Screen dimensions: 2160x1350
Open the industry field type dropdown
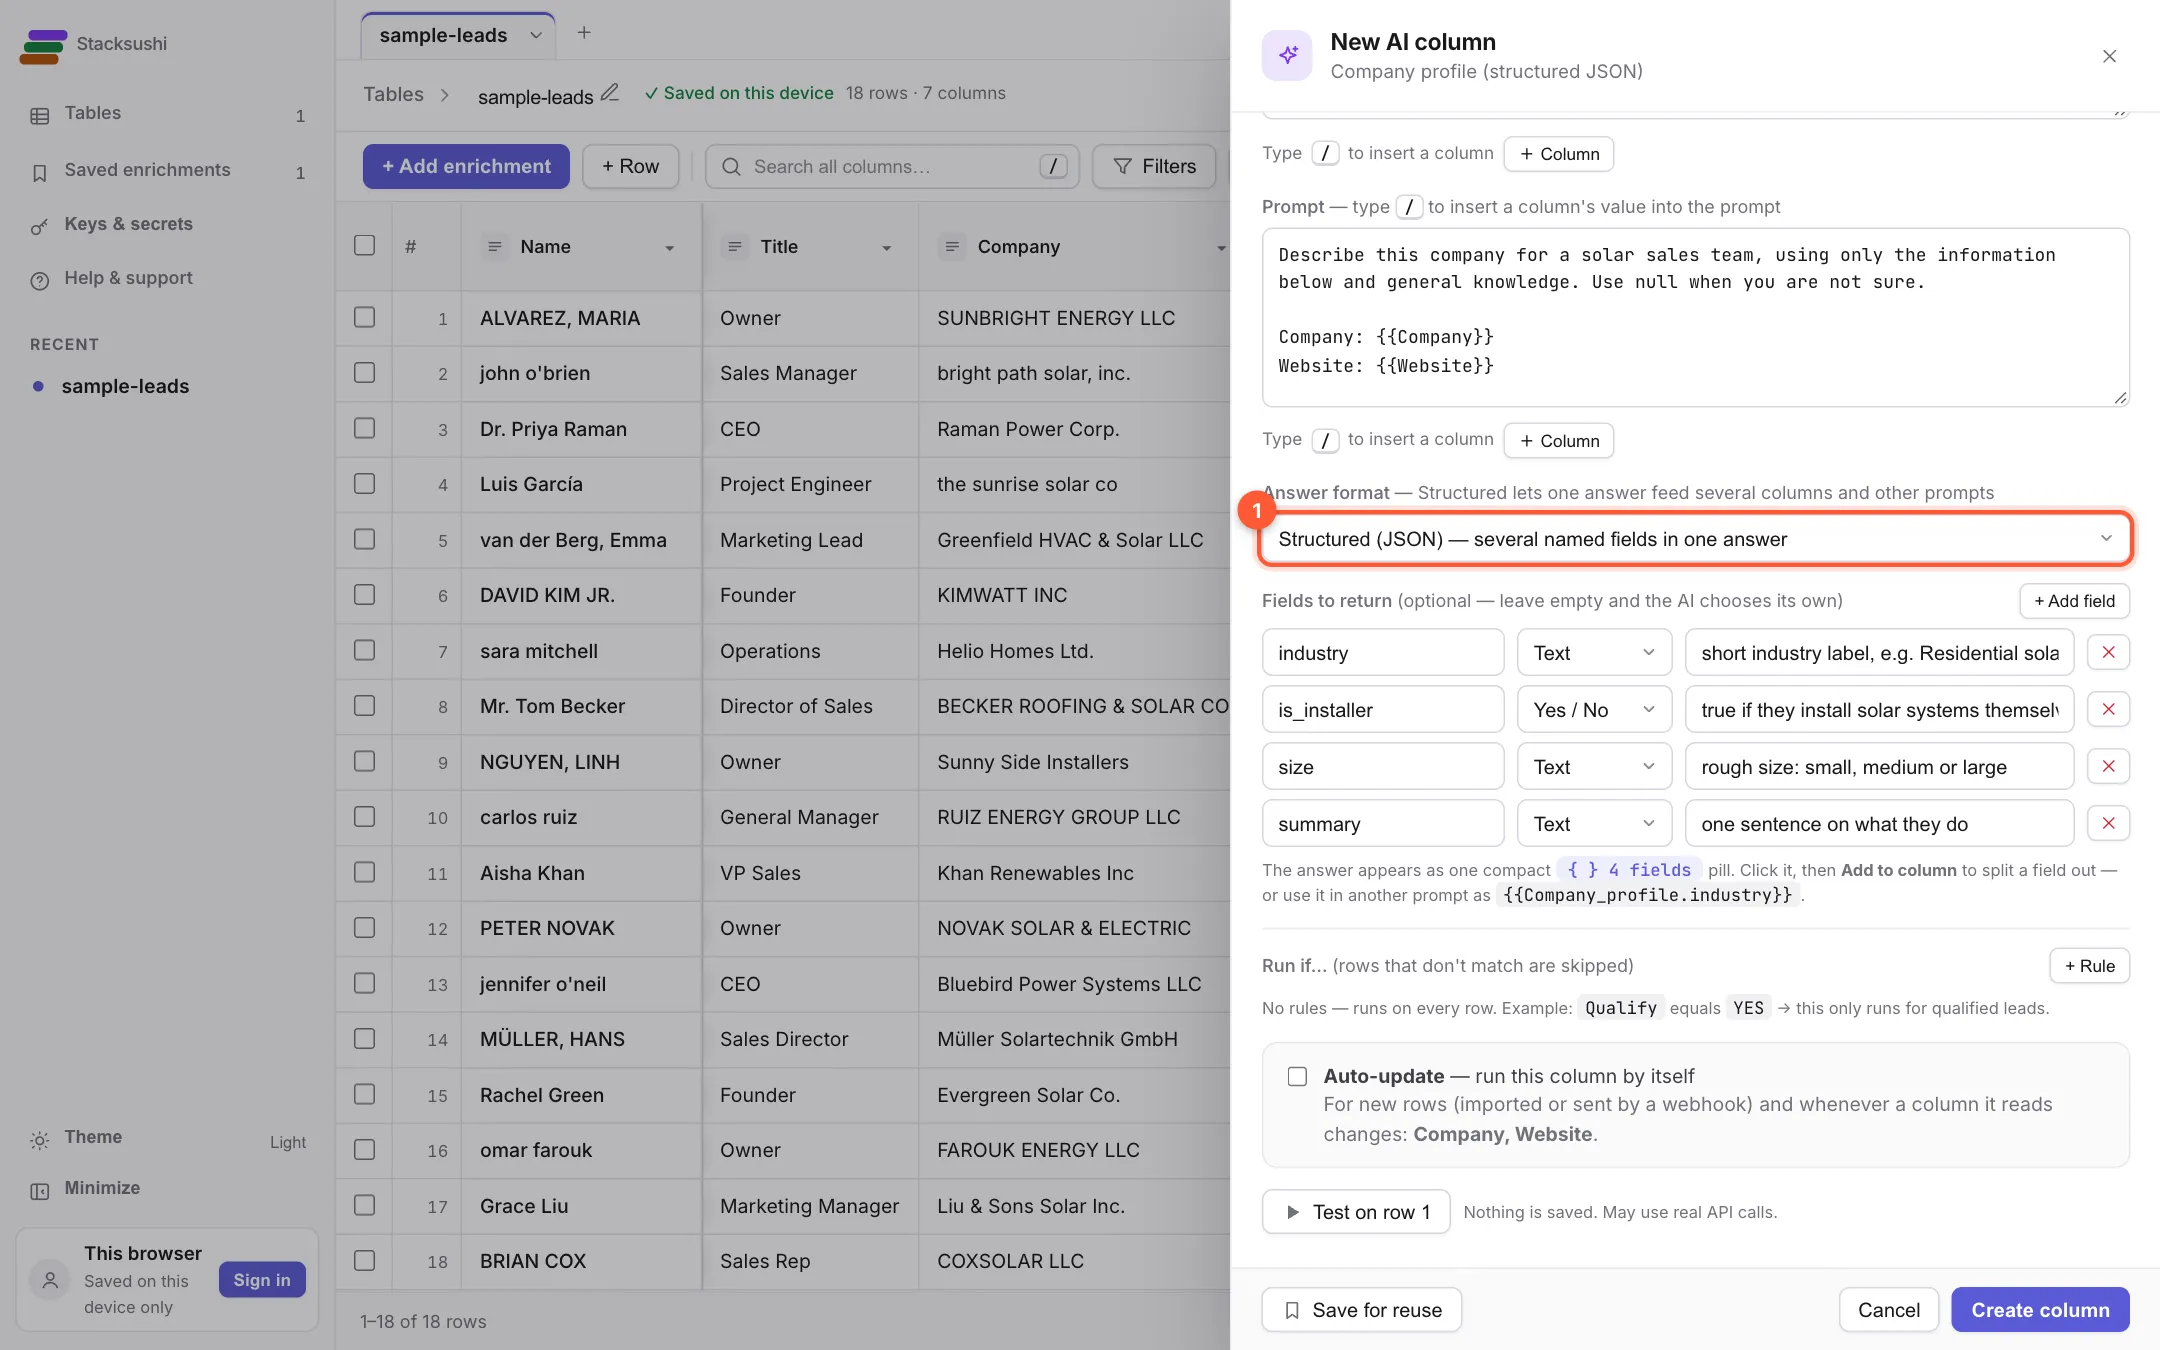[x=1594, y=653]
